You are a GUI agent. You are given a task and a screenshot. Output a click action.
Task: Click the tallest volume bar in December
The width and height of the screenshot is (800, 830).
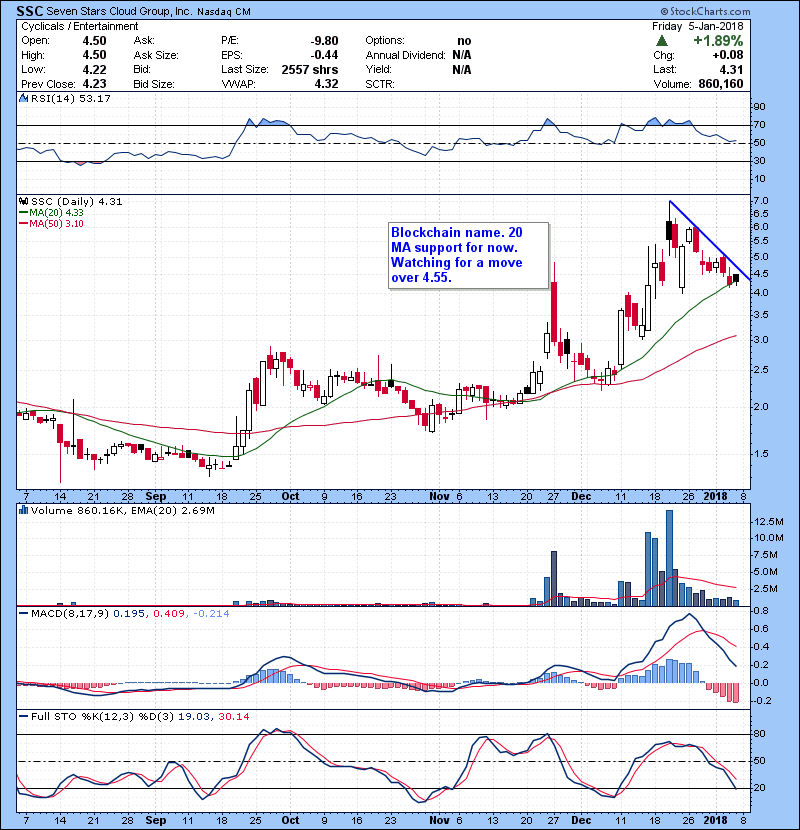coord(669,558)
